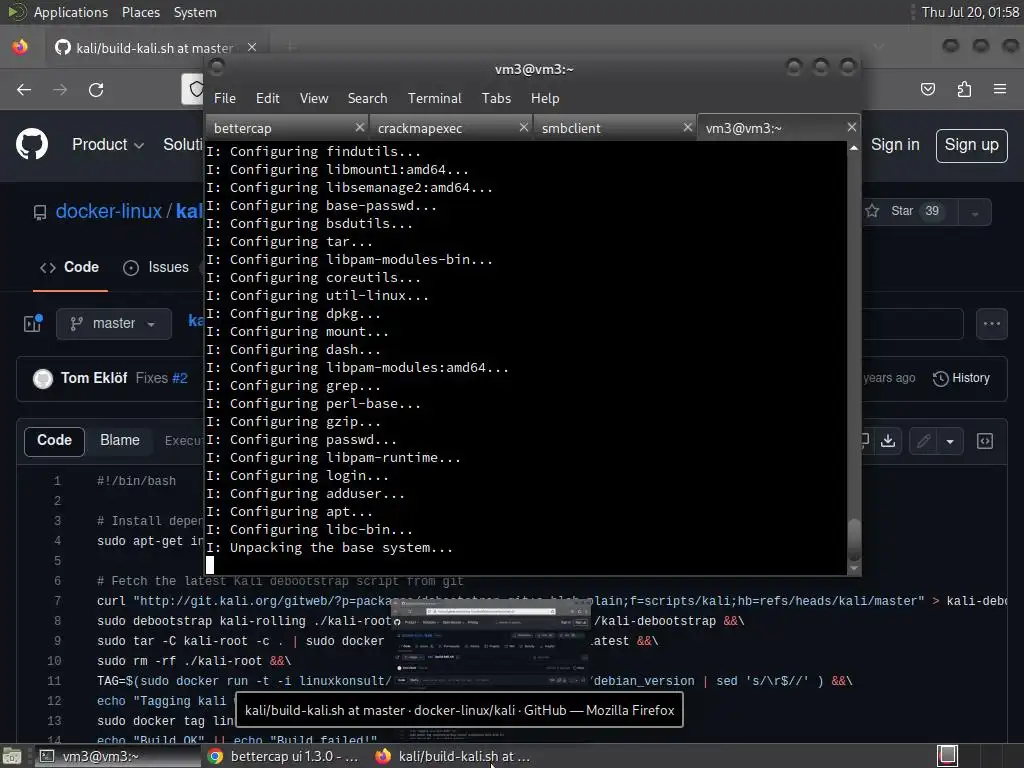Click the workspace switcher in the bottom panel
Screen dimensions: 1024x768
(947, 756)
